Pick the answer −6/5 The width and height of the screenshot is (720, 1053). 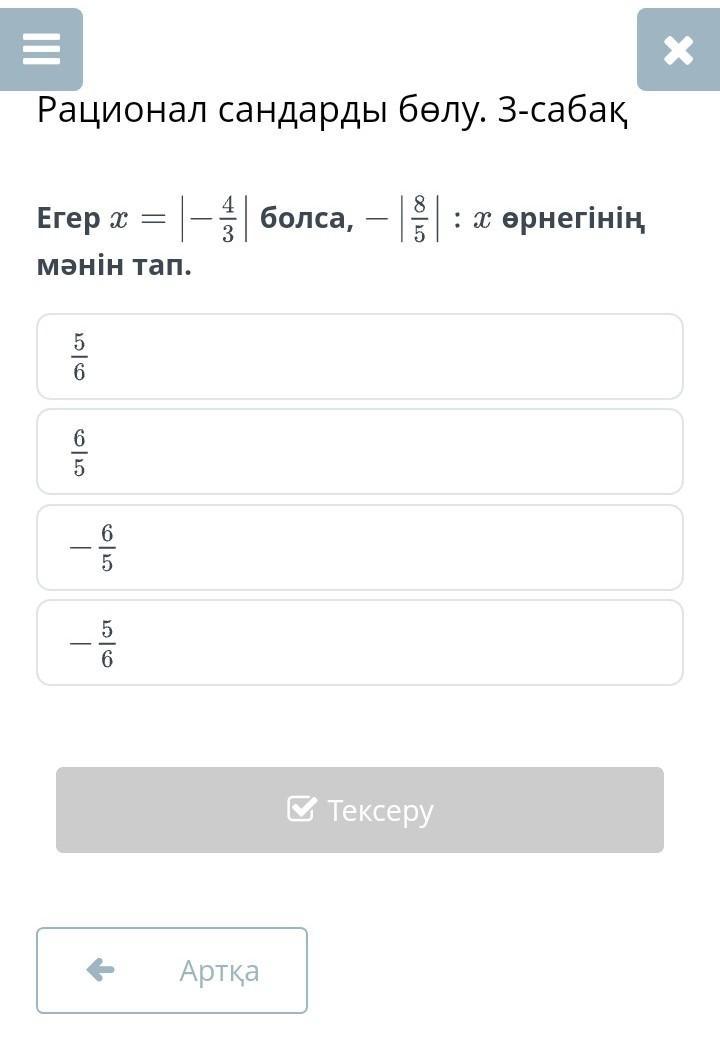(360, 547)
